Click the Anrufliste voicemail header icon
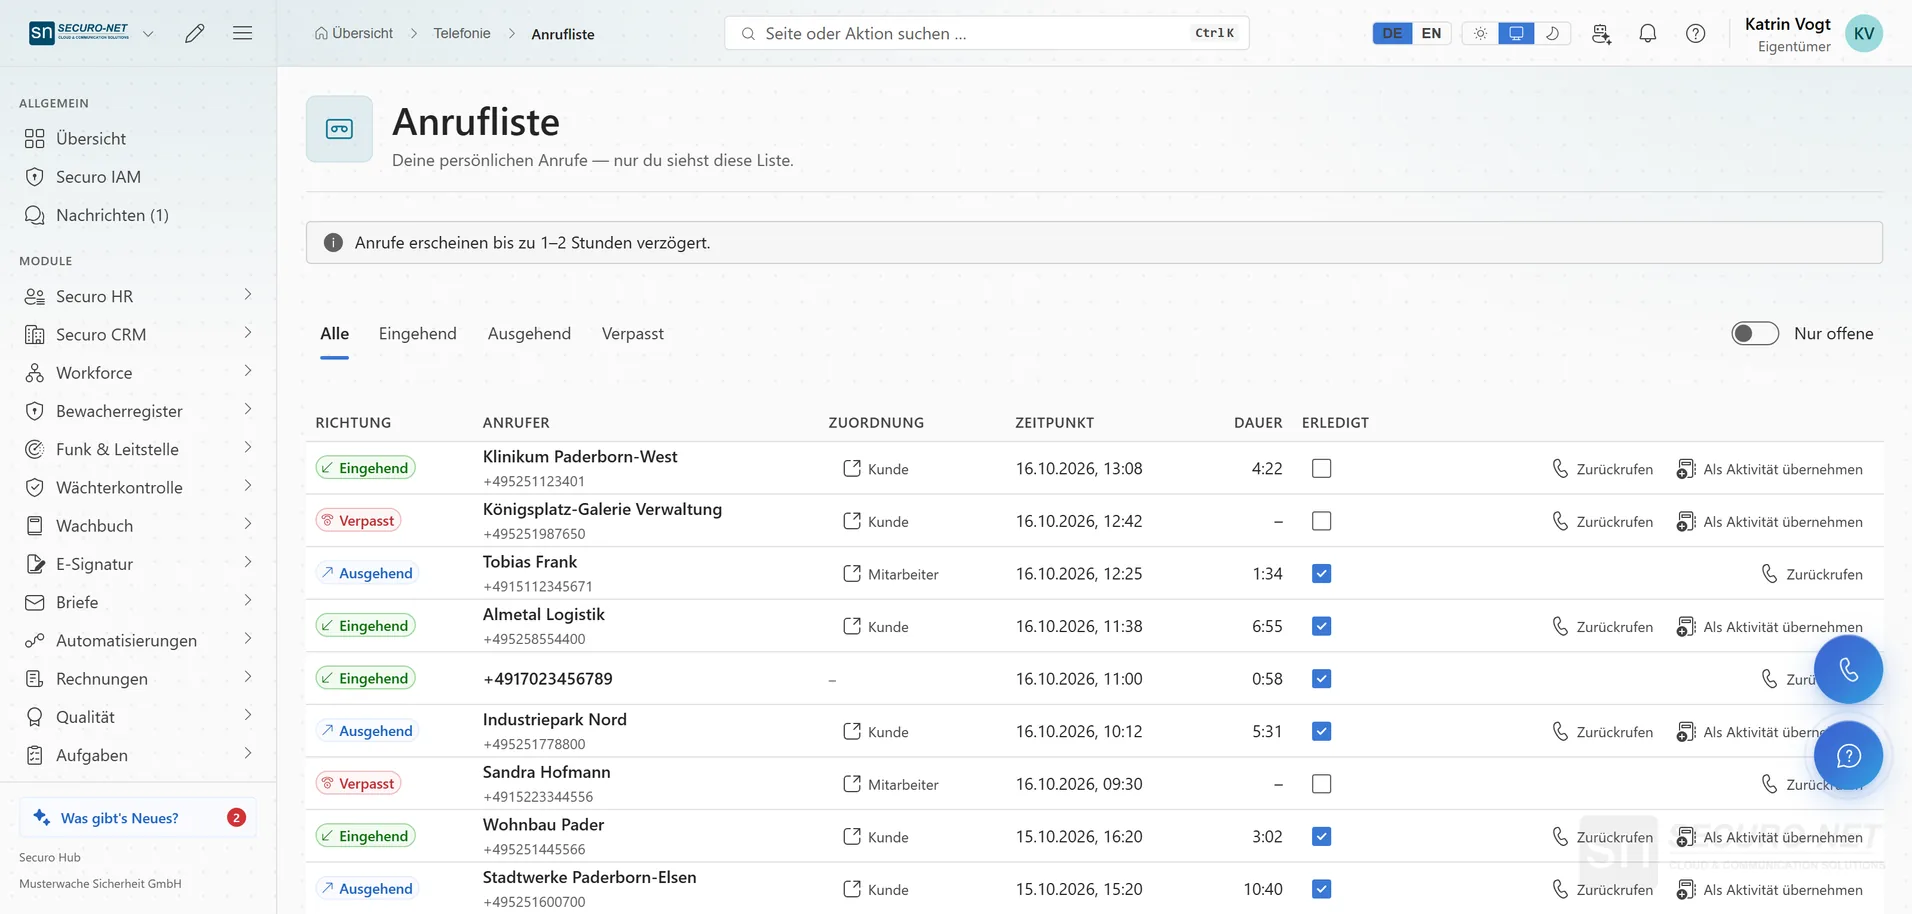 click(339, 129)
